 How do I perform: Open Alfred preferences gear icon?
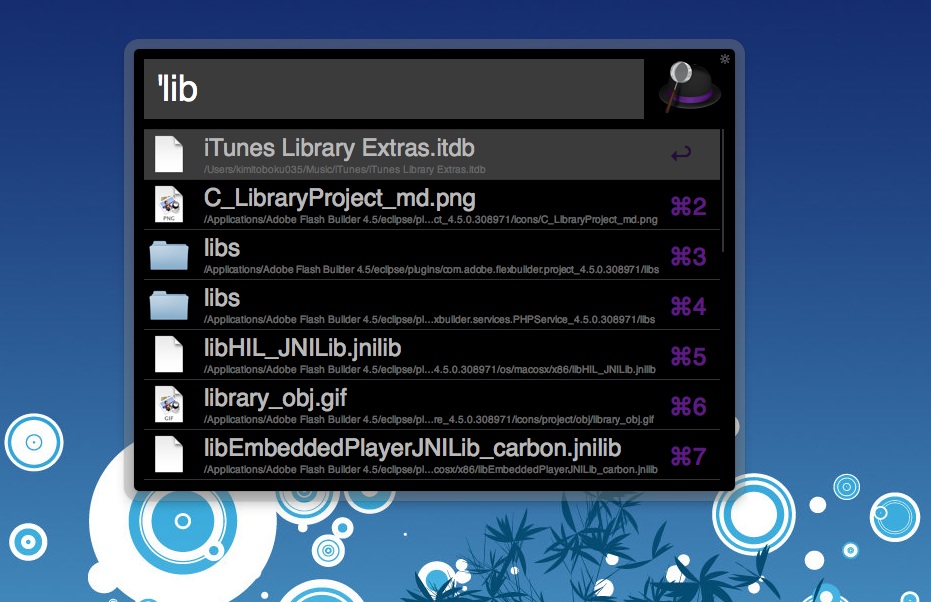point(725,59)
